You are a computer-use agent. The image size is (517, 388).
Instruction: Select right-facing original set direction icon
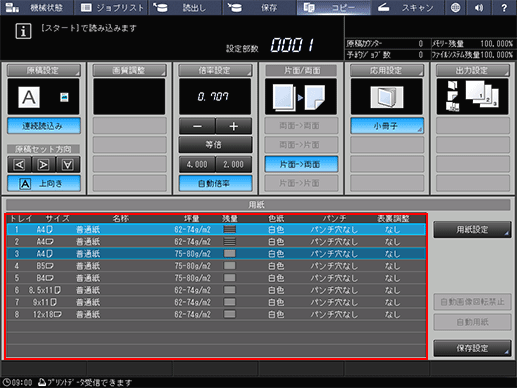44,164
